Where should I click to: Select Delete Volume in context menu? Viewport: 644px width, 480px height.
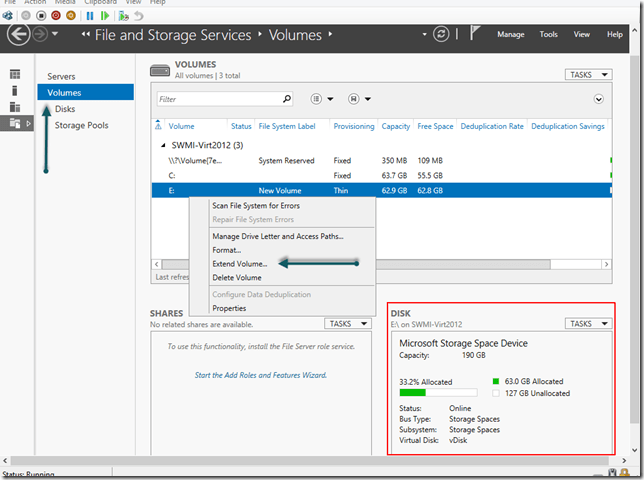(236, 277)
